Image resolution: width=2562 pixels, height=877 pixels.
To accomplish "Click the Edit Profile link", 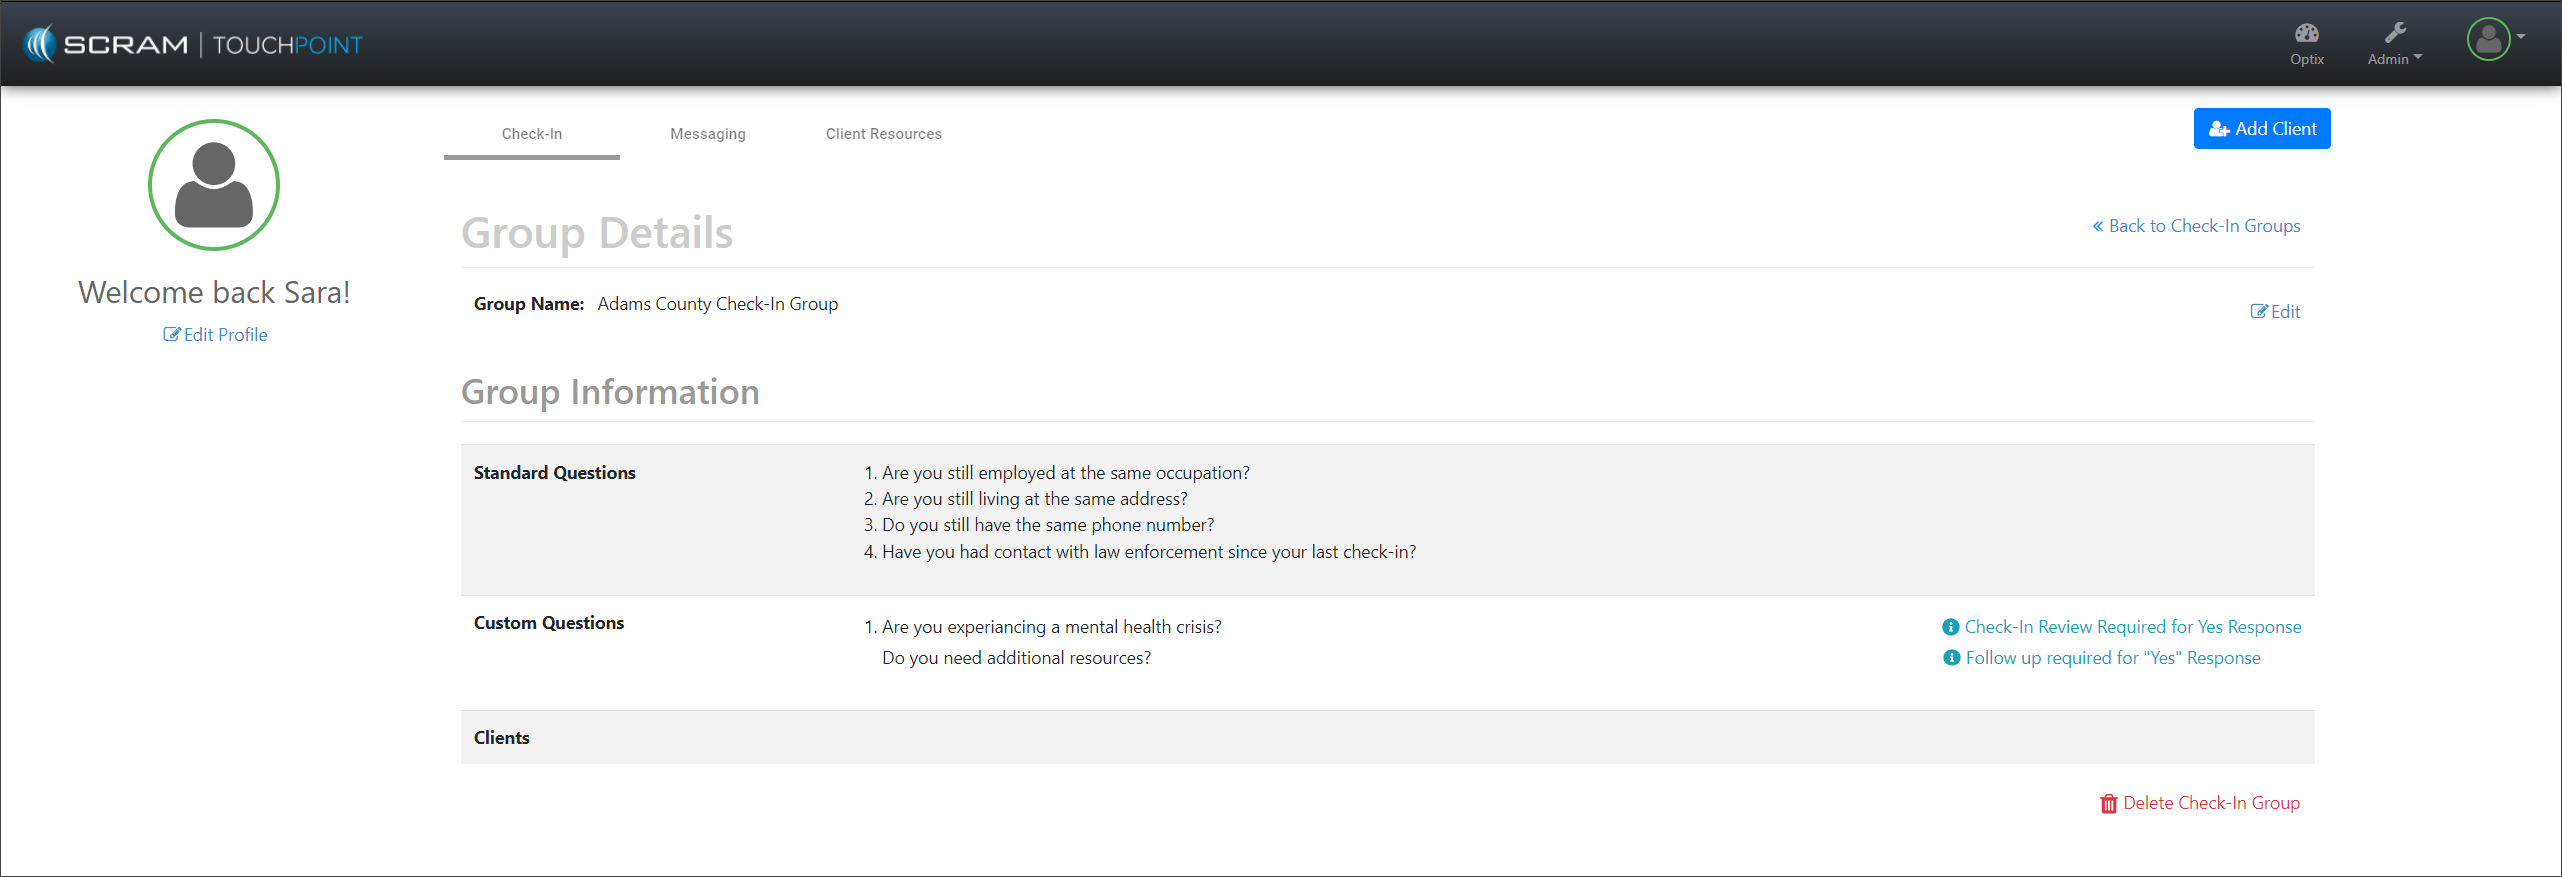I will click(x=225, y=335).
